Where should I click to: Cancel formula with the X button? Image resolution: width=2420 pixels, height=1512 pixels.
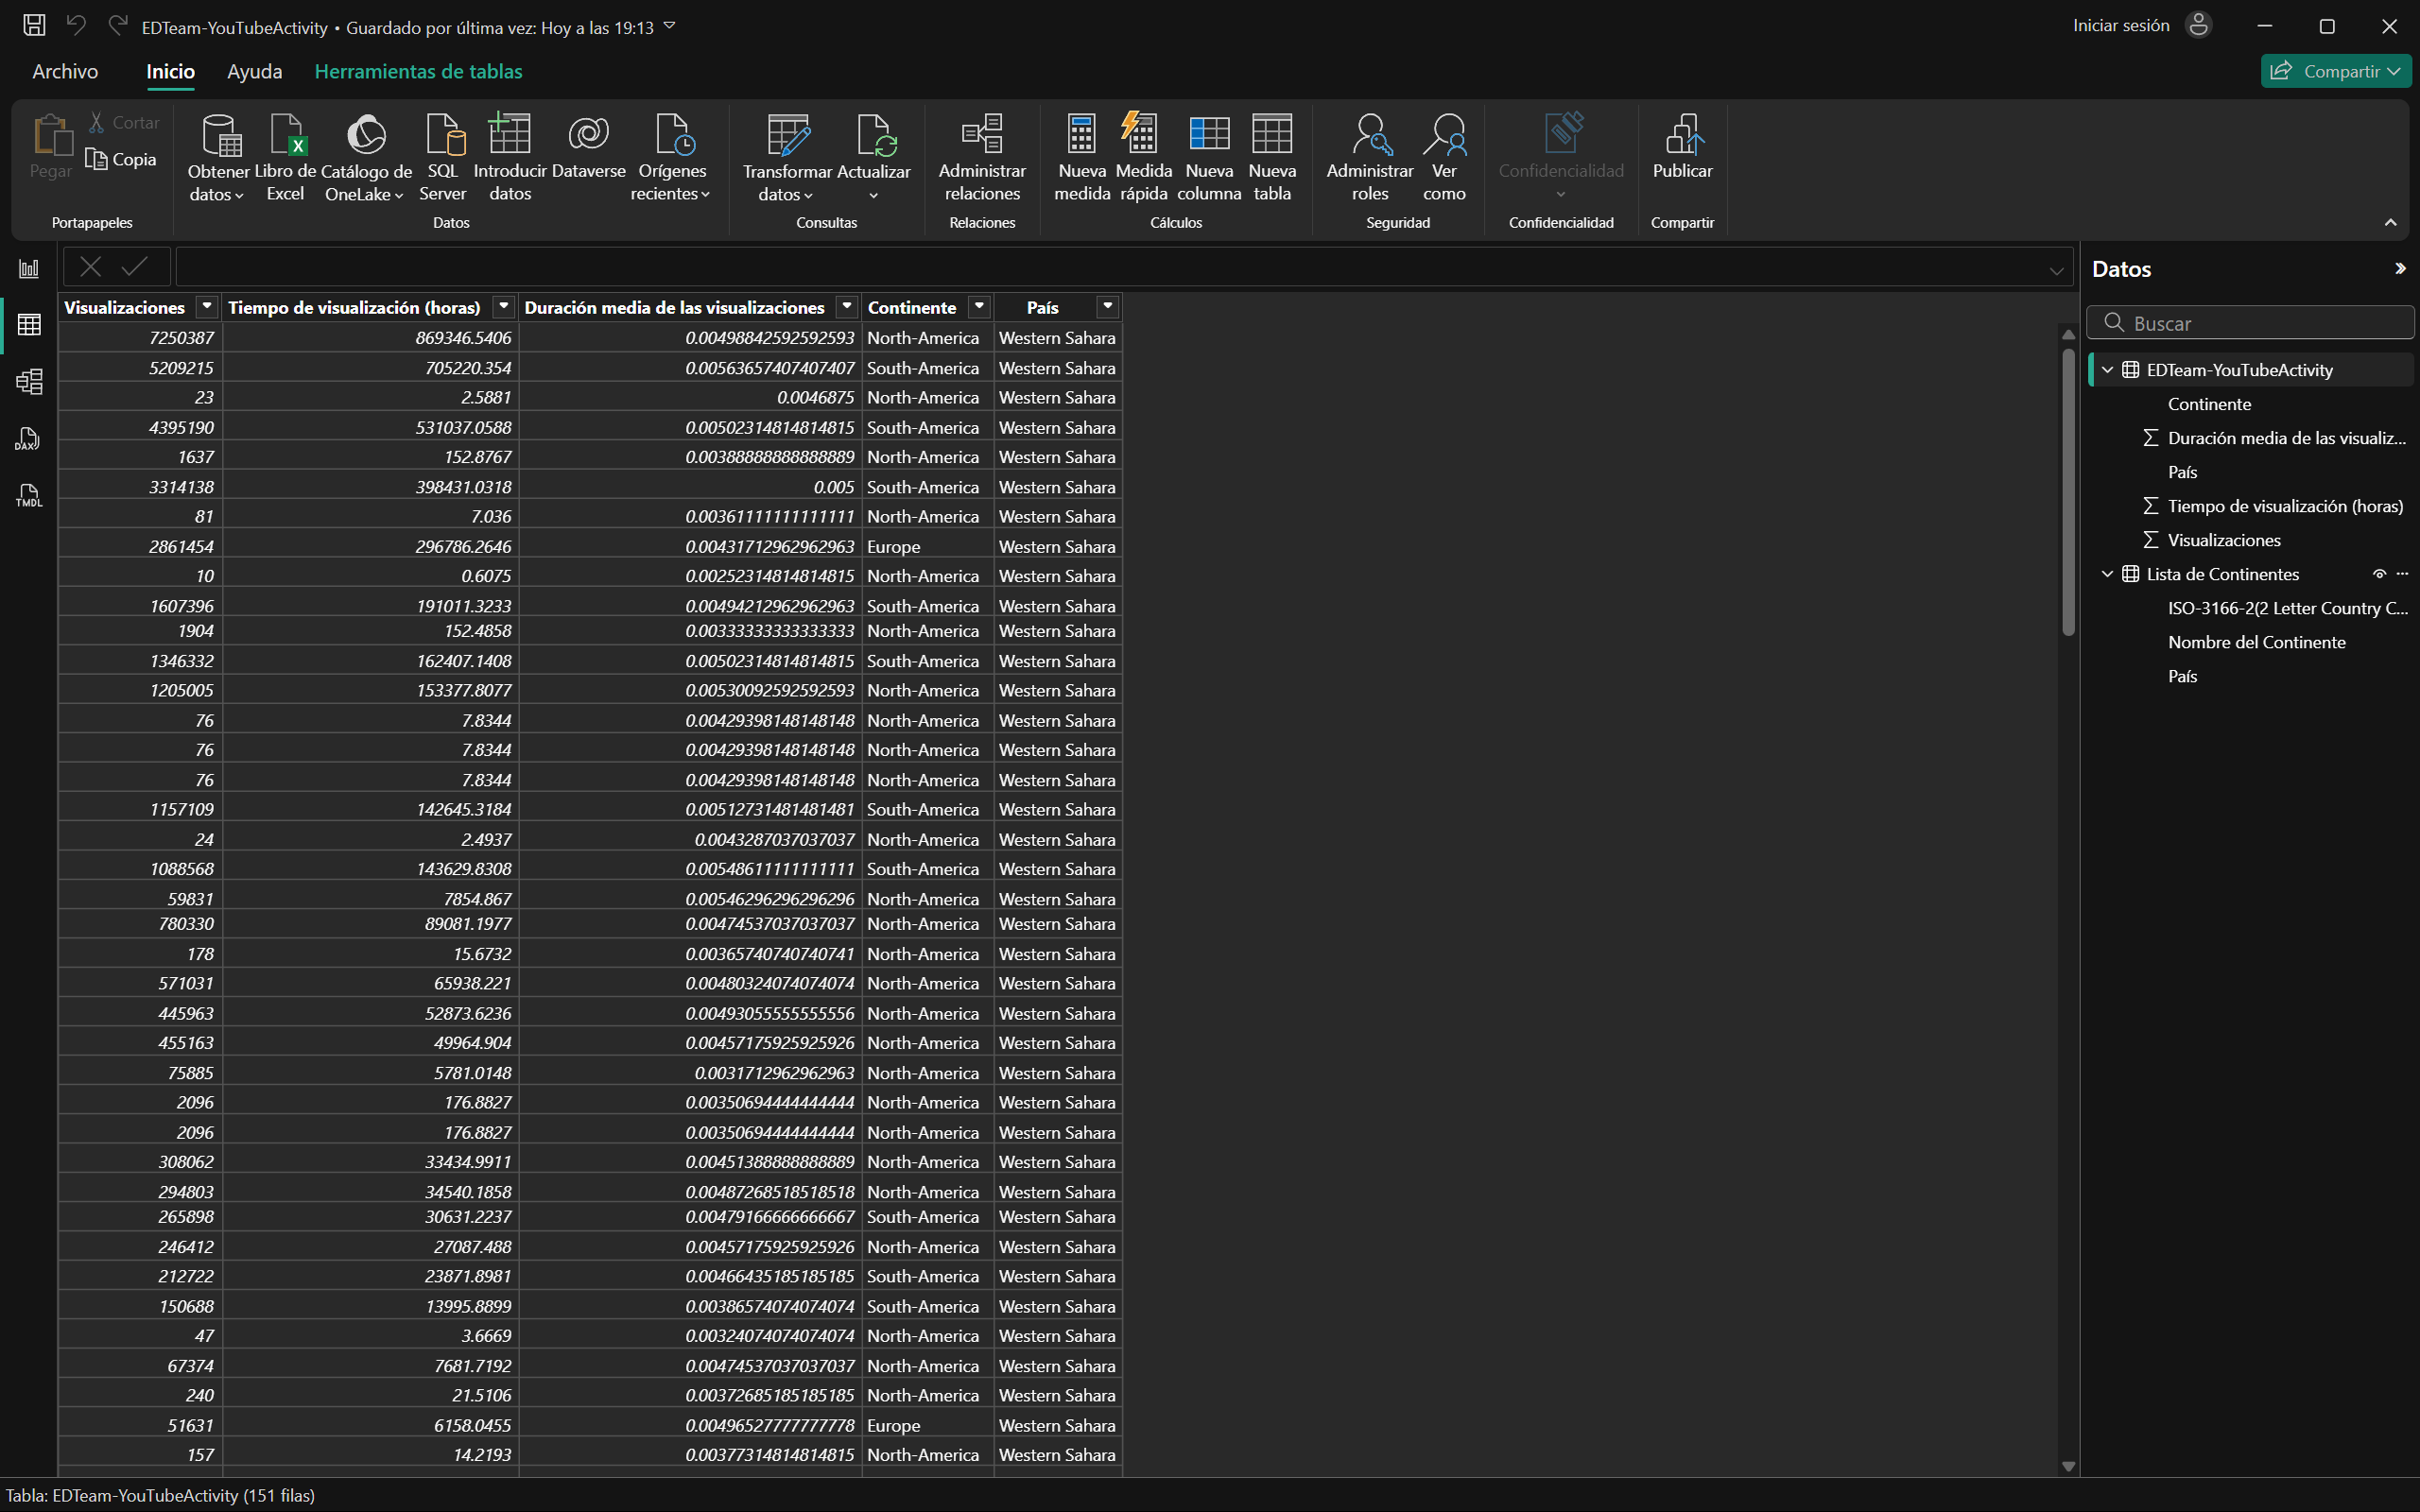[x=91, y=266]
